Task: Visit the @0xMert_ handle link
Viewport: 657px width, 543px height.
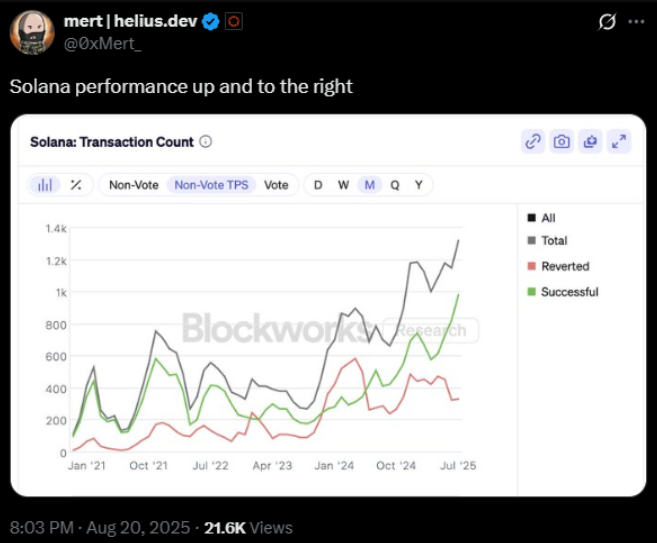Action: point(102,44)
